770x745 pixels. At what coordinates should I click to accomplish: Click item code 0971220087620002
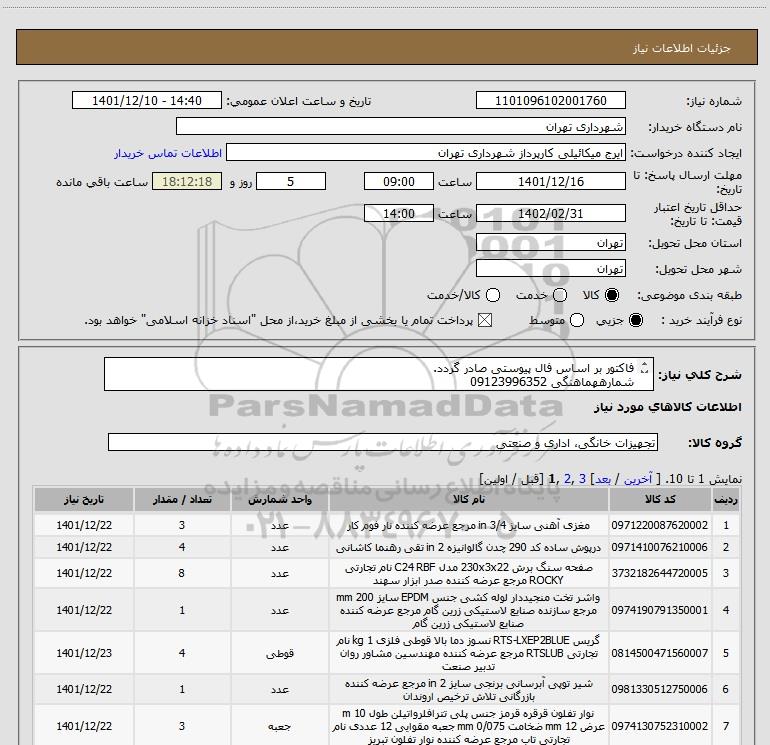[660, 525]
